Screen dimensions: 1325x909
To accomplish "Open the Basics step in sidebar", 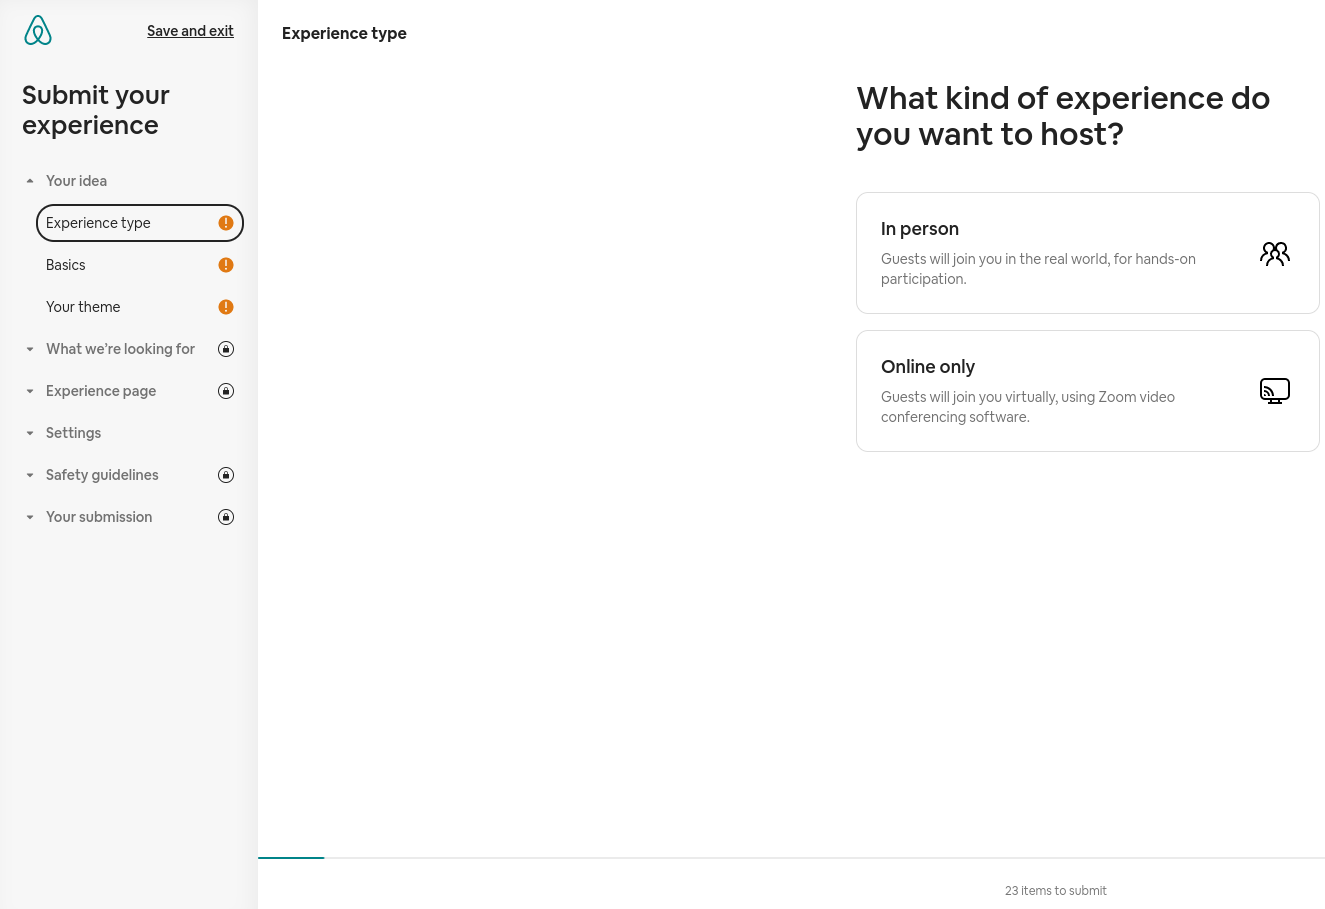I will coord(66,265).
